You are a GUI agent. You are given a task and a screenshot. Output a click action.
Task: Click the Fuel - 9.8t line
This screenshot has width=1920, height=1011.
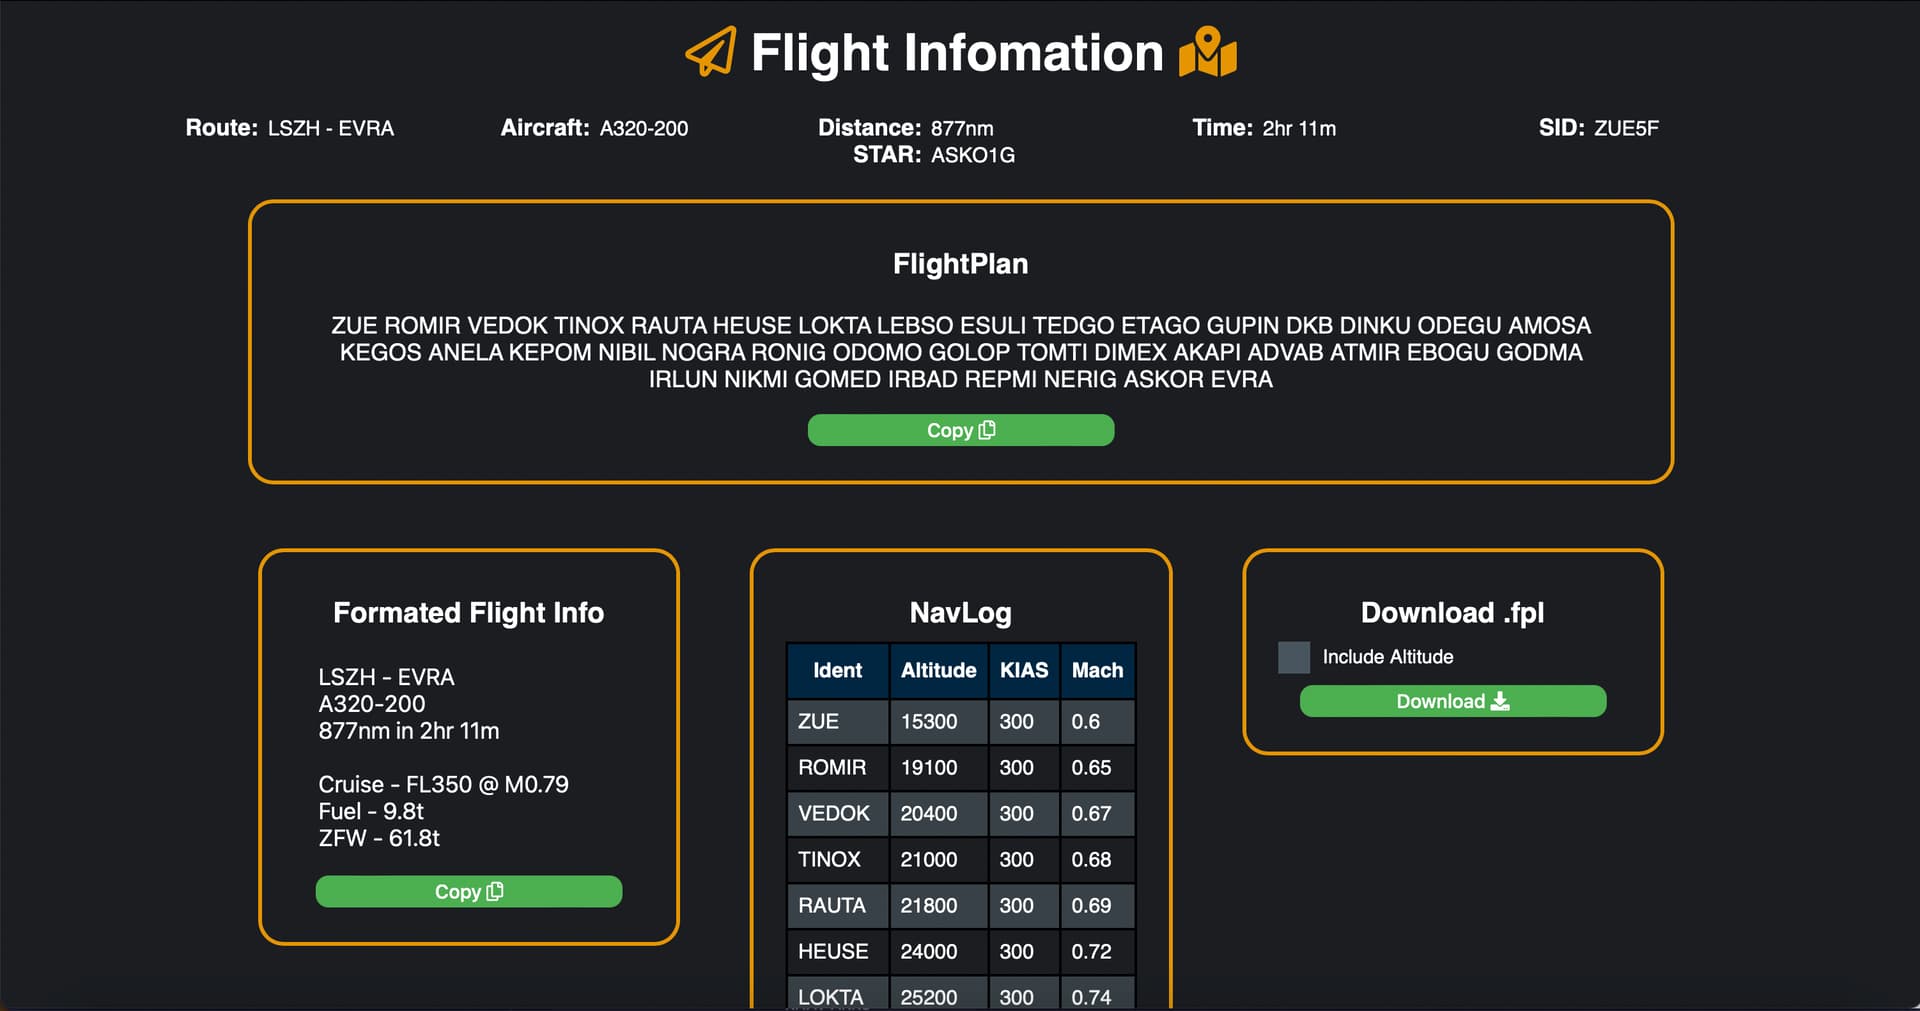pyautogui.click(x=371, y=812)
